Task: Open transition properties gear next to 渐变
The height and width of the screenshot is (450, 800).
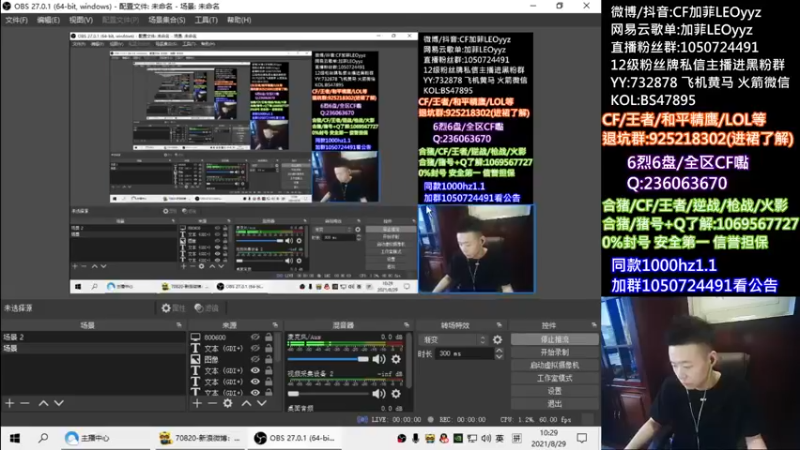Action: pyautogui.click(x=497, y=339)
